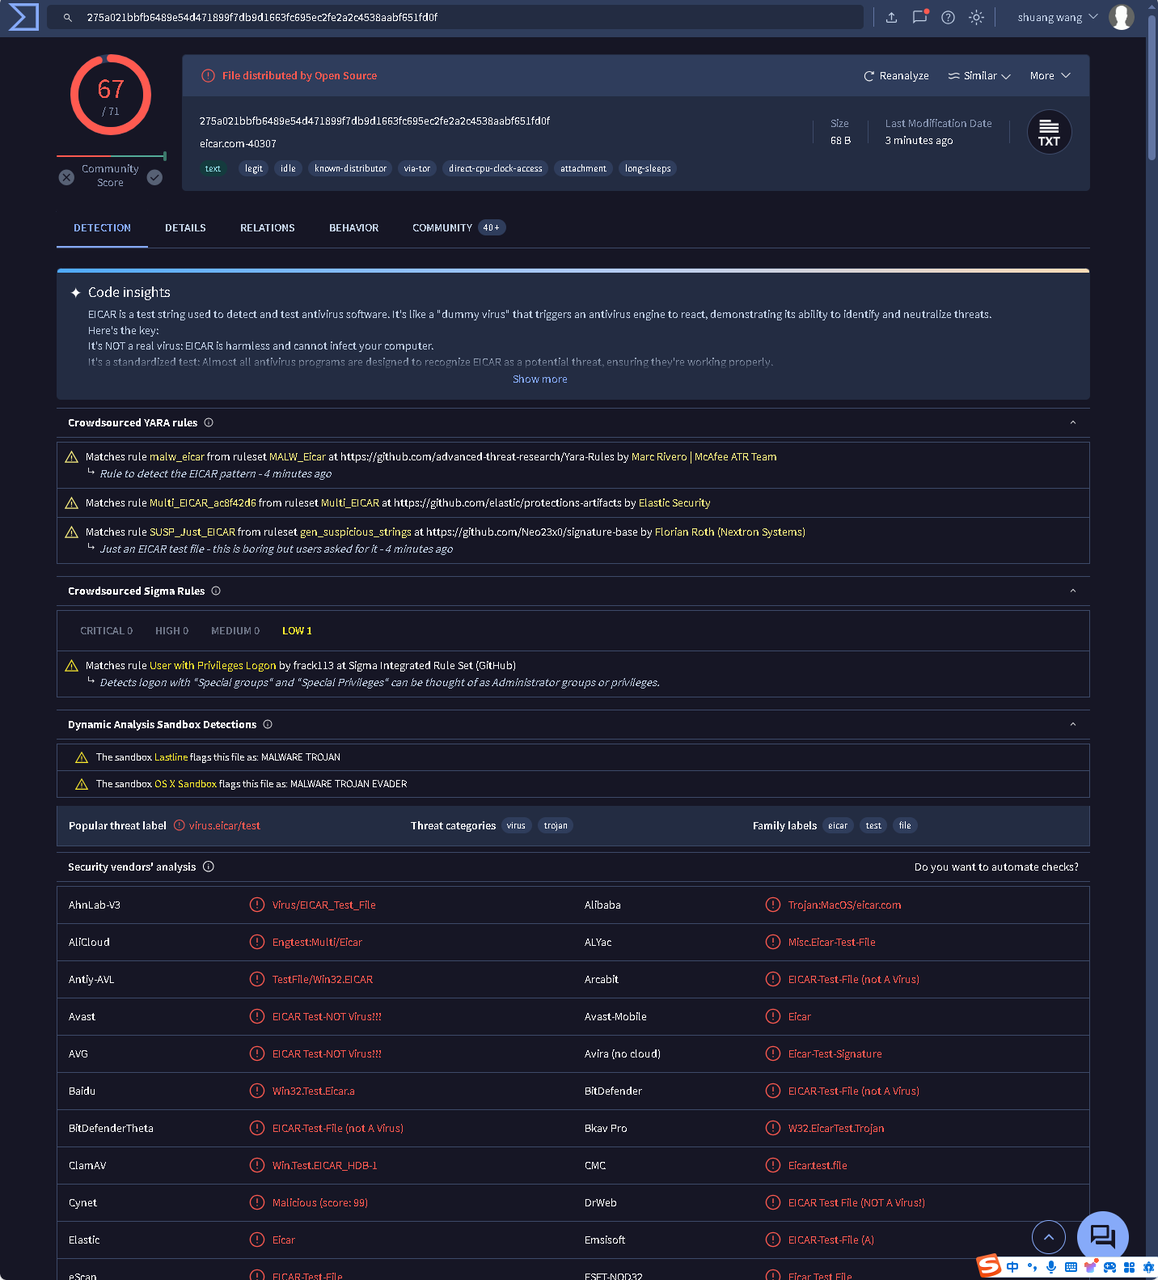Open the More dropdown menu
Image resolution: width=1158 pixels, height=1280 pixels.
tap(1050, 76)
